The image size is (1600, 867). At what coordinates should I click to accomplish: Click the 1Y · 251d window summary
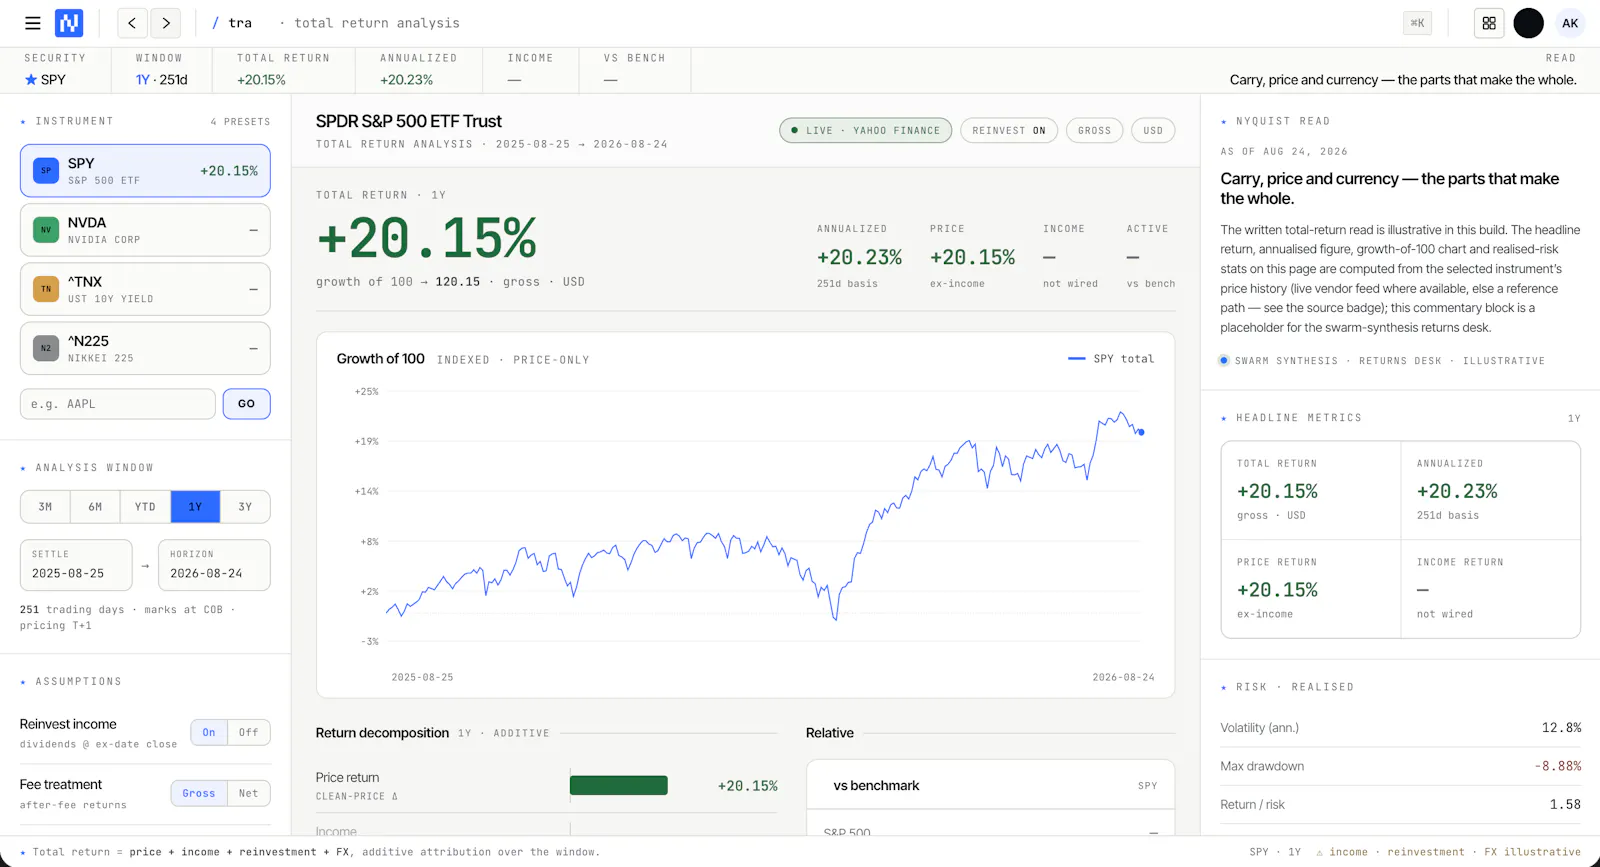click(162, 80)
